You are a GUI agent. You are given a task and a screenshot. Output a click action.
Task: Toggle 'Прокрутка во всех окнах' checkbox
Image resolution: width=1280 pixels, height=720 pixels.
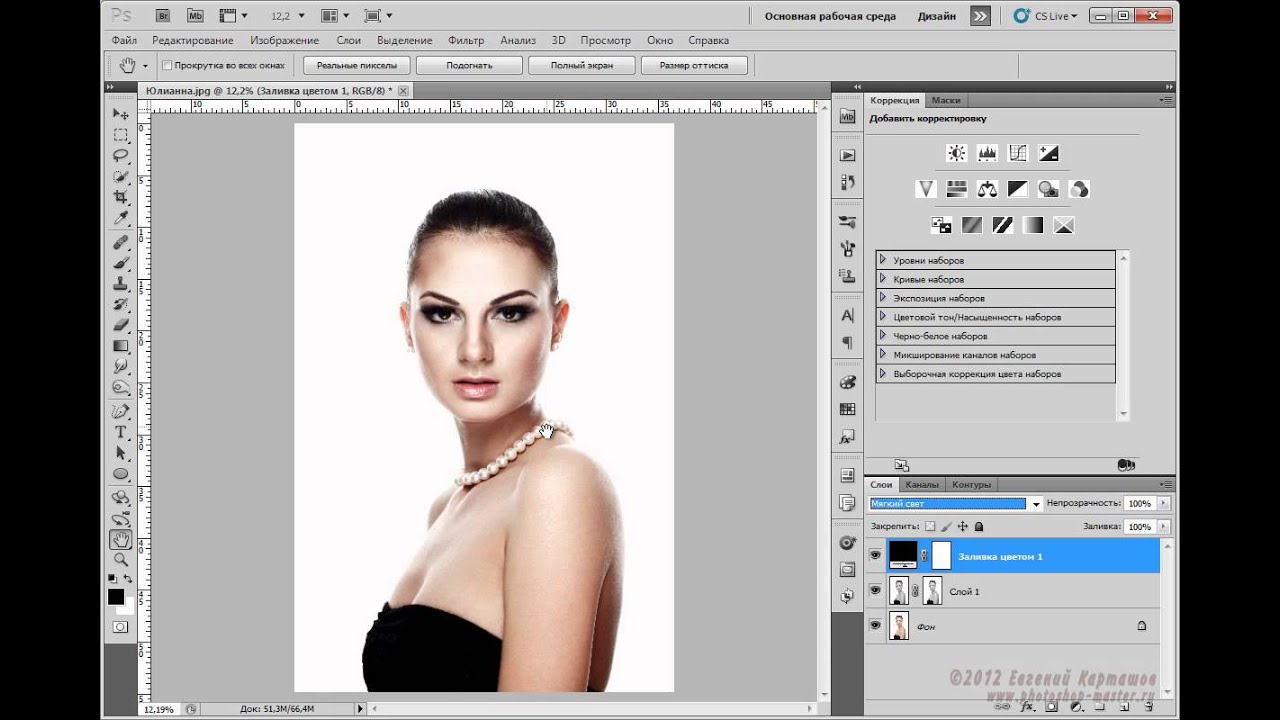167,65
